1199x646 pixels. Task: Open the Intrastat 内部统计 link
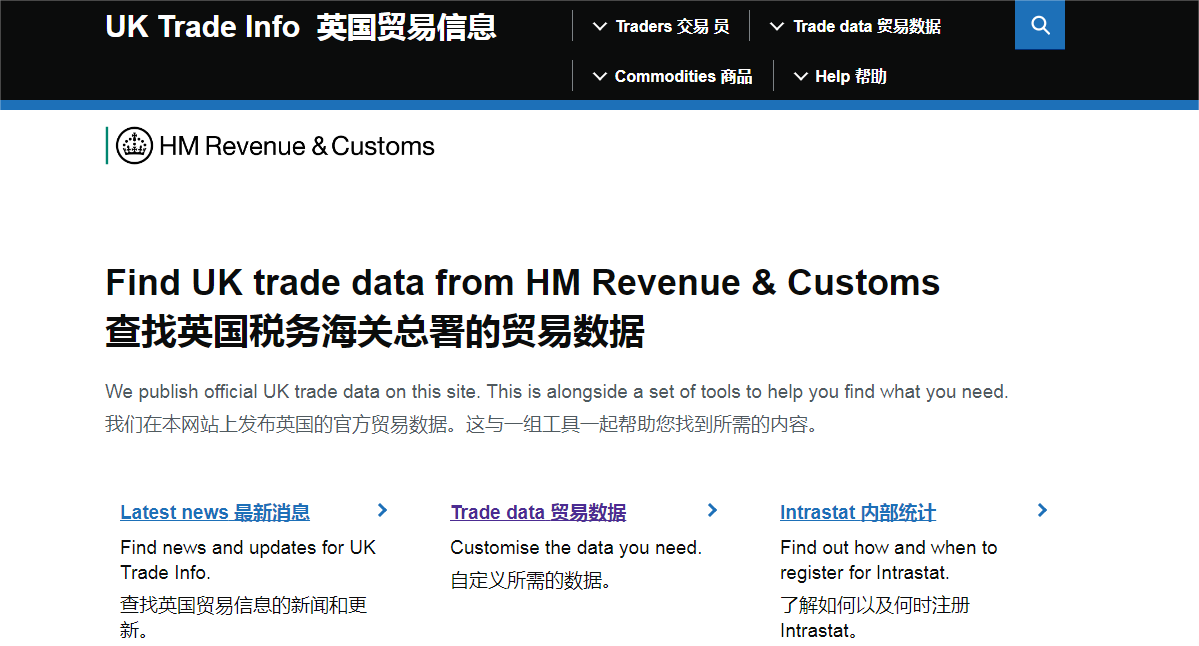click(x=857, y=512)
